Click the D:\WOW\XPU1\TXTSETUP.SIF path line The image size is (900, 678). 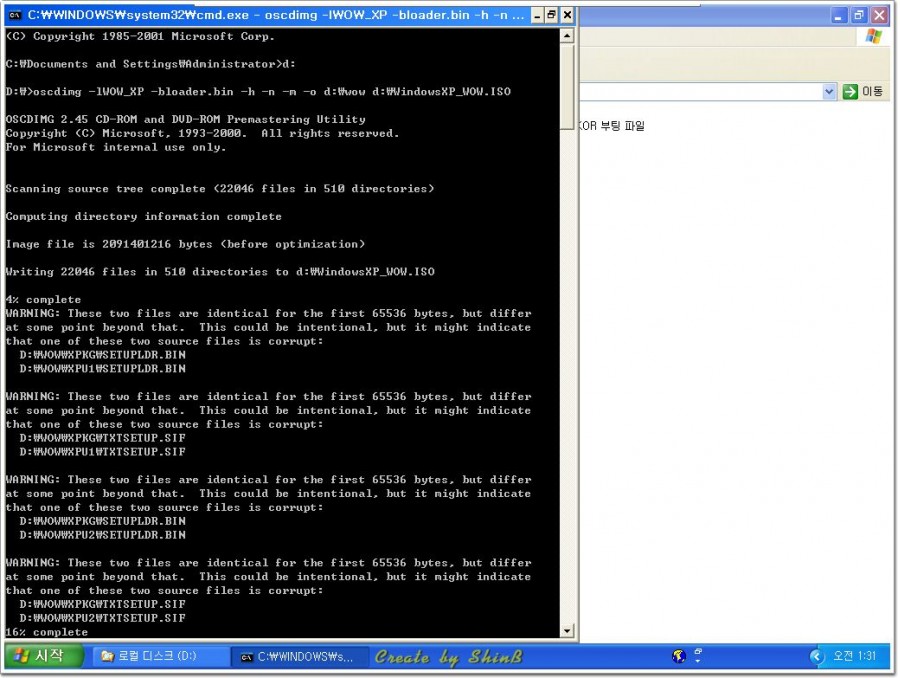[x=103, y=452]
